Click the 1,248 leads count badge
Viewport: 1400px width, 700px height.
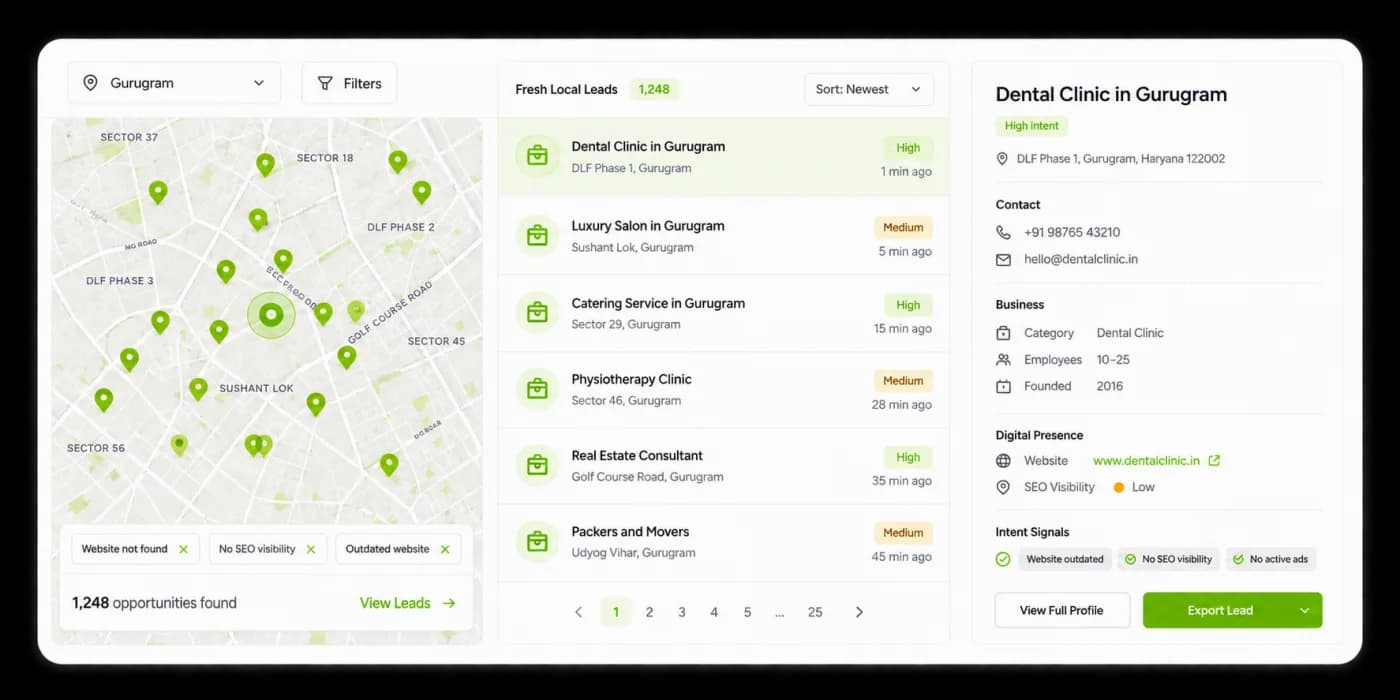pyautogui.click(x=654, y=89)
